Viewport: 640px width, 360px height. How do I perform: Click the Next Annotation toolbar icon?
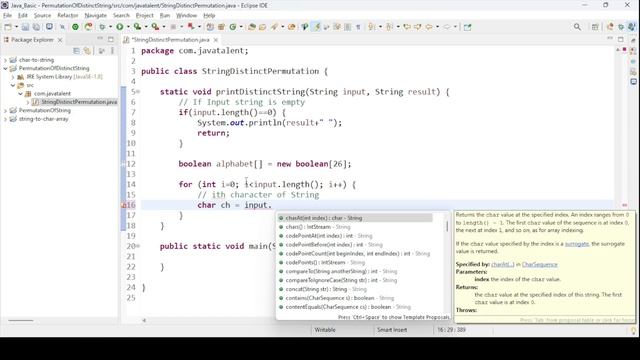[371, 27]
